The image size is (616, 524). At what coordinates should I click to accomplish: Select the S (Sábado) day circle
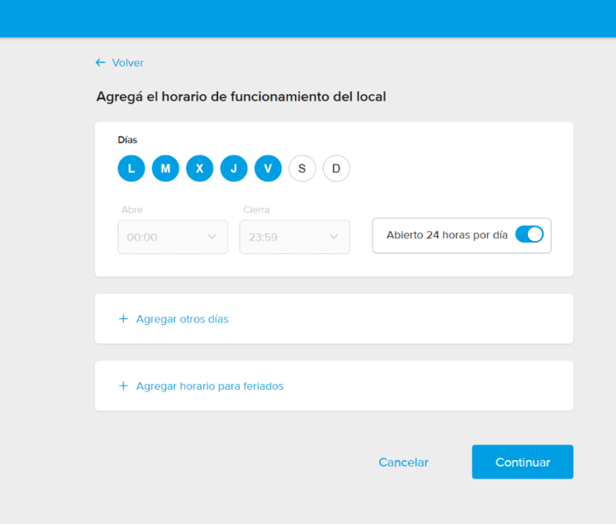pos(302,169)
